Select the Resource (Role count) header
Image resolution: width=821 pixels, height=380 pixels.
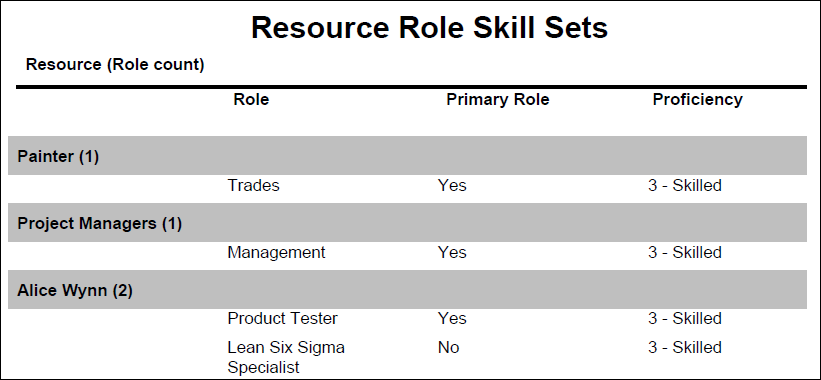coord(115,64)
